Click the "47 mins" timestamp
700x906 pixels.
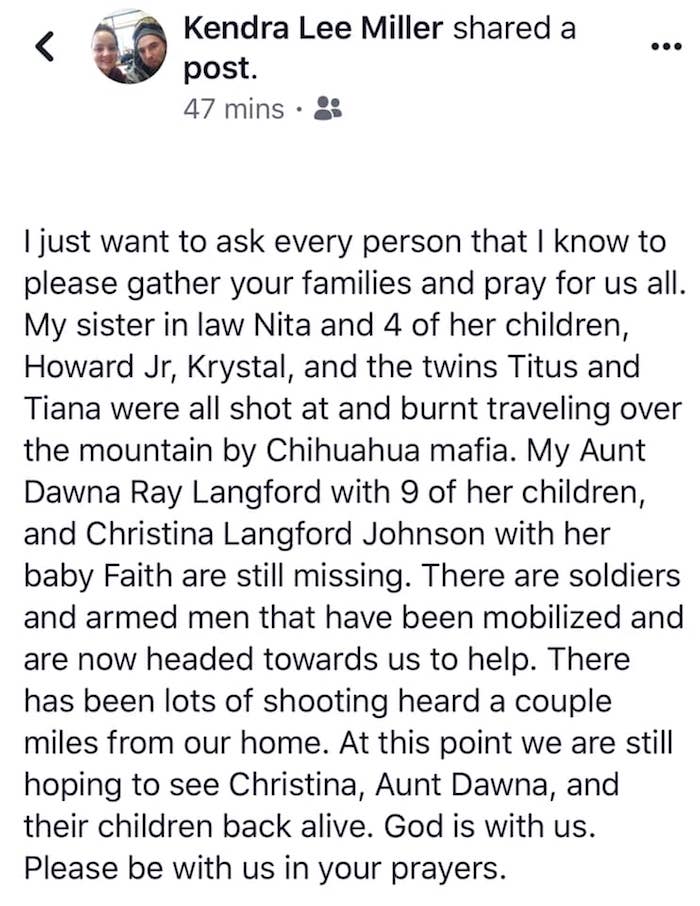[234, 108]
